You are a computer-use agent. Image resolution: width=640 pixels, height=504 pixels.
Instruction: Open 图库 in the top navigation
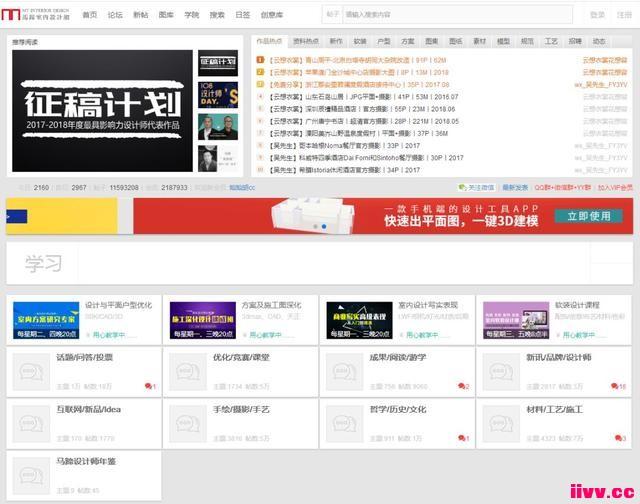pyautogui.click(x=166, y=15)
